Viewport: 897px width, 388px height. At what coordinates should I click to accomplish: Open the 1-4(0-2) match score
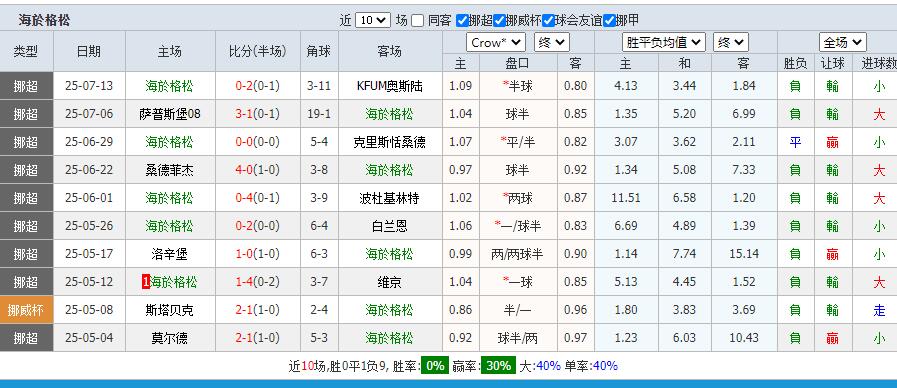tap(257, 282)
